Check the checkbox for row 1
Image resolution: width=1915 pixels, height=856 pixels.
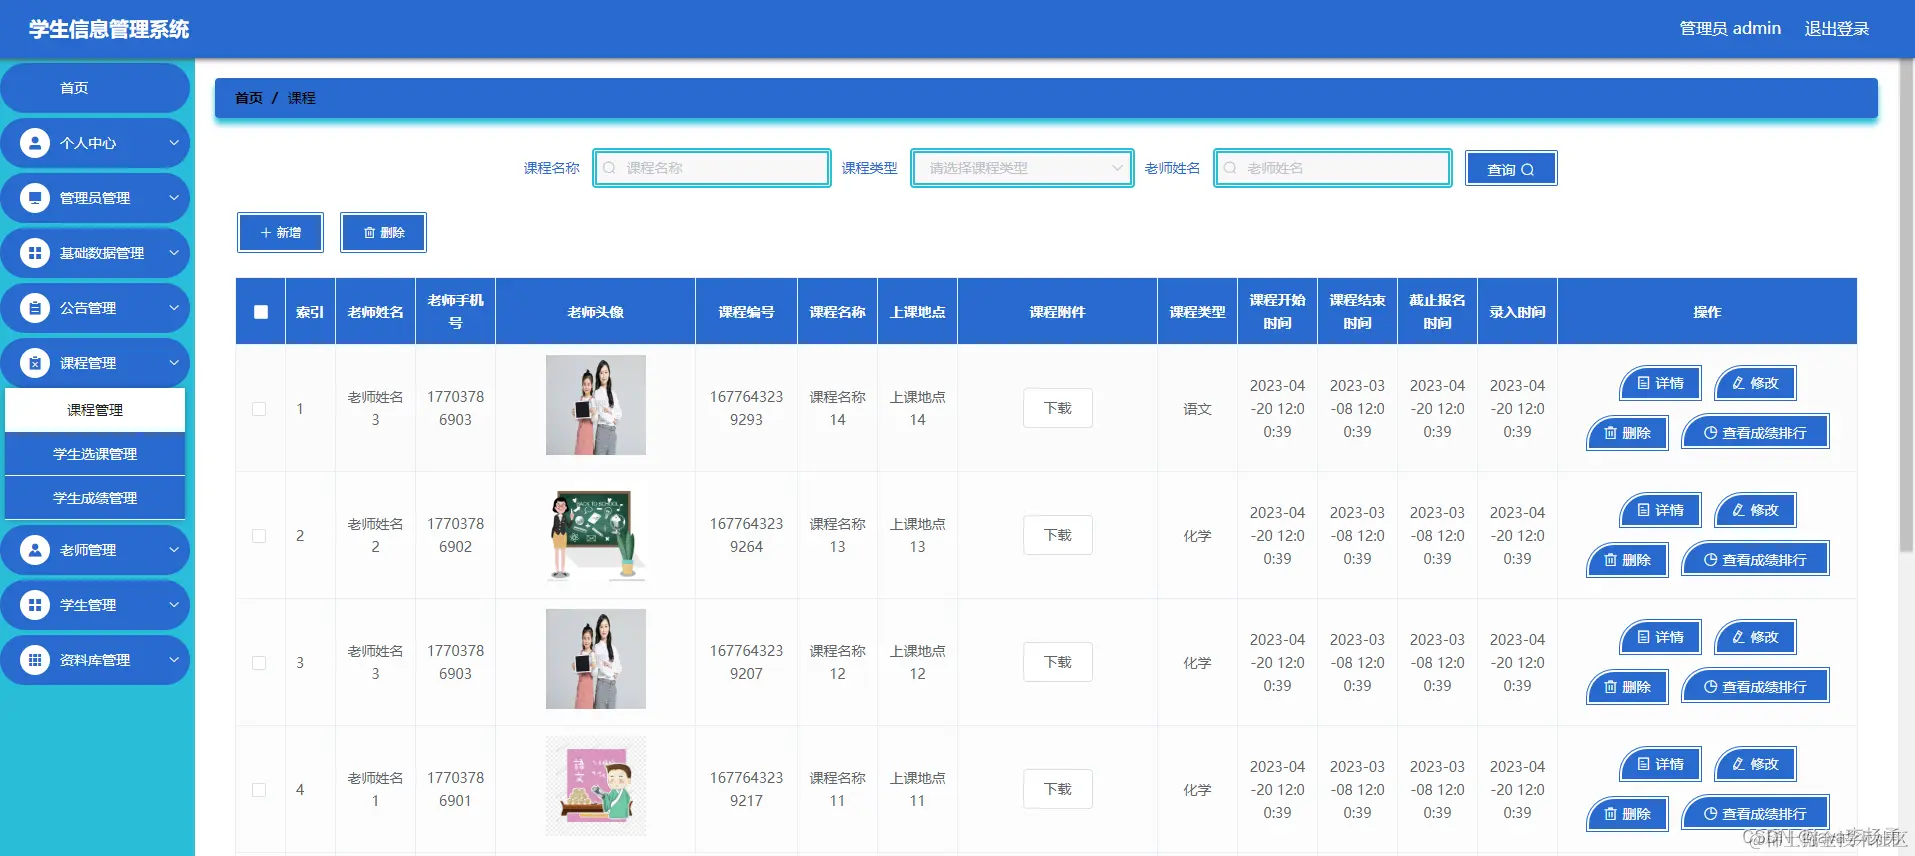click(x=259, y=409)
